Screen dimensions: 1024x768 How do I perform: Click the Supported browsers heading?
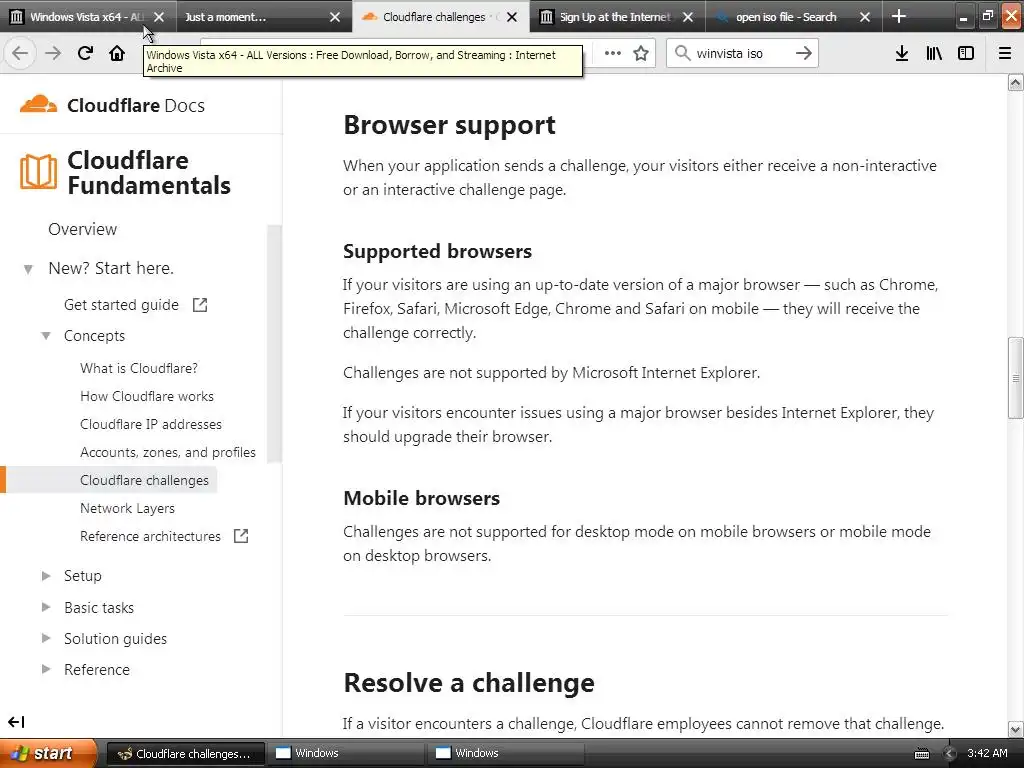click(438, 251)
